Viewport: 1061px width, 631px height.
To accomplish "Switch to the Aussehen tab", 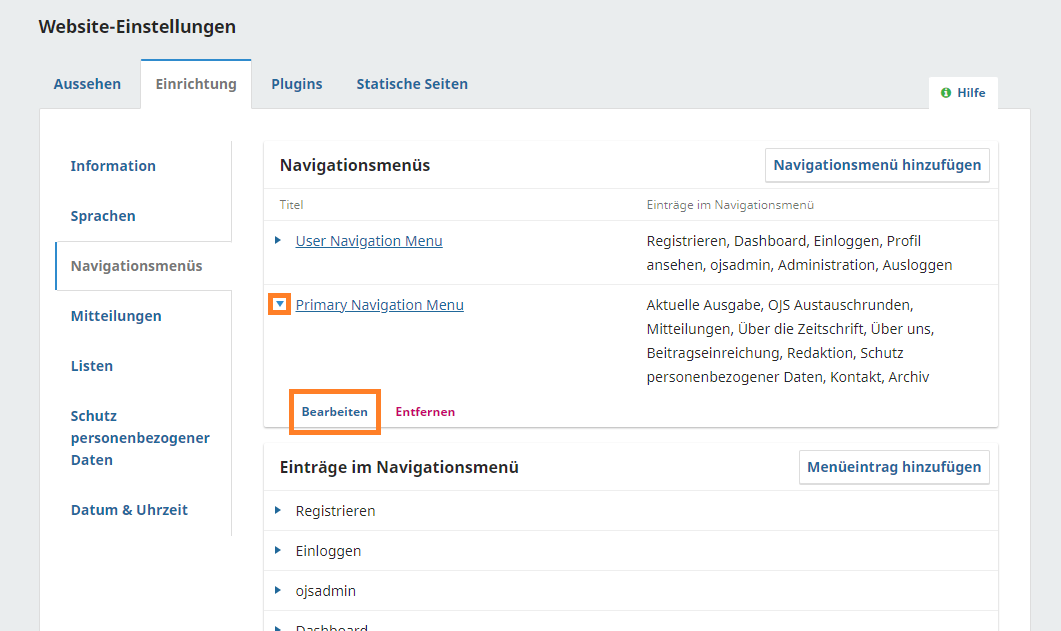I will coord(87,84).
